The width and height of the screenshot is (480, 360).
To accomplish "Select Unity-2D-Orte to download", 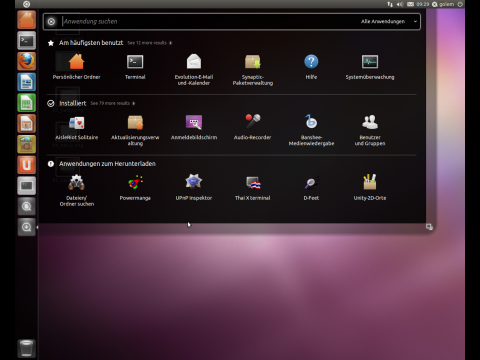I will click(370, 187).
